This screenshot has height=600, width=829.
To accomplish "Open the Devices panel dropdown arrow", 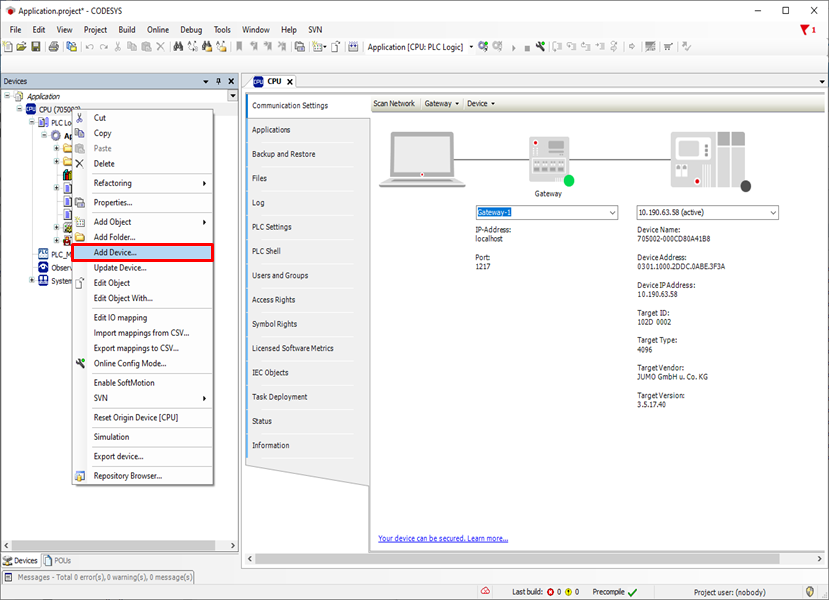I will point(206,81).
